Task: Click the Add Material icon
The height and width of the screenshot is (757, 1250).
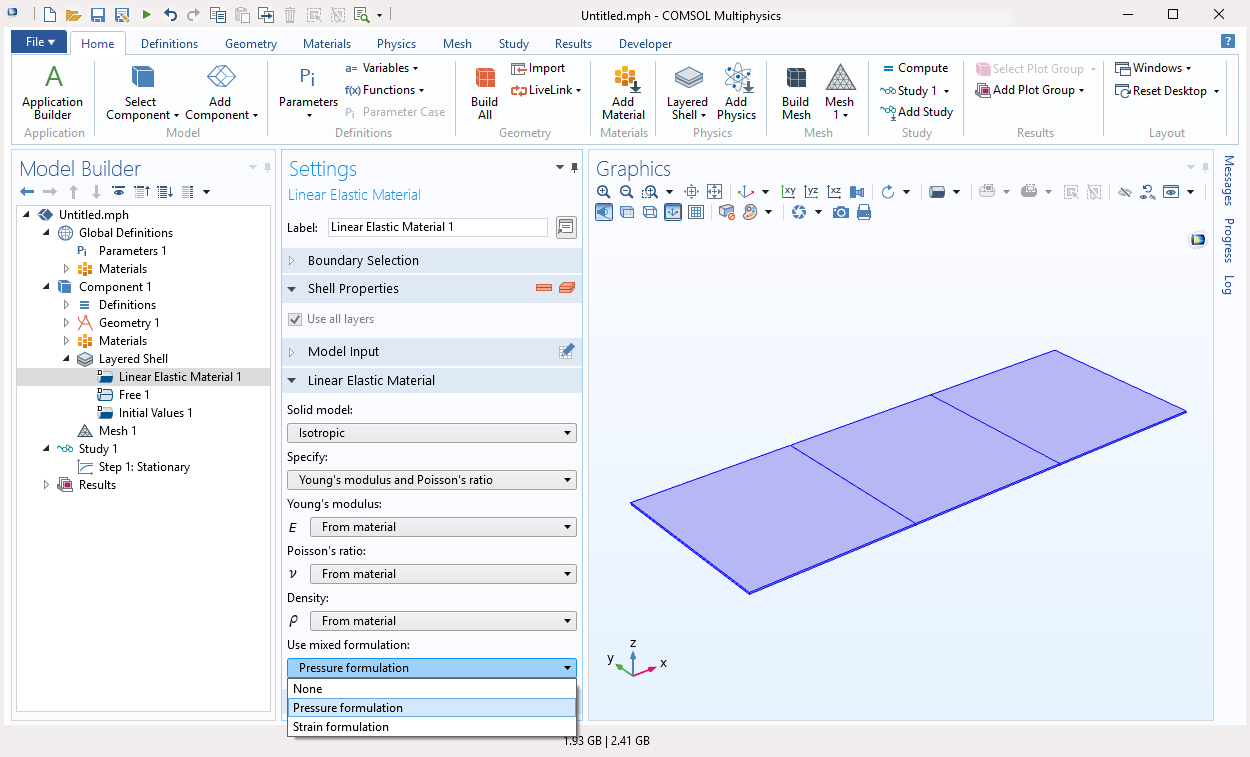Action: coord(623,92)
